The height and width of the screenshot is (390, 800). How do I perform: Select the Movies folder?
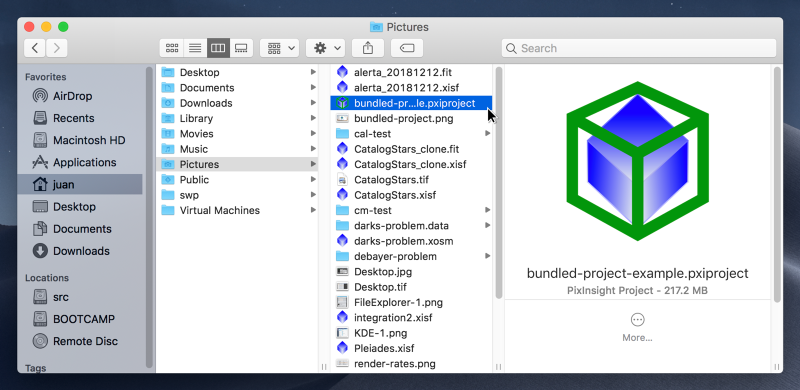237,134
